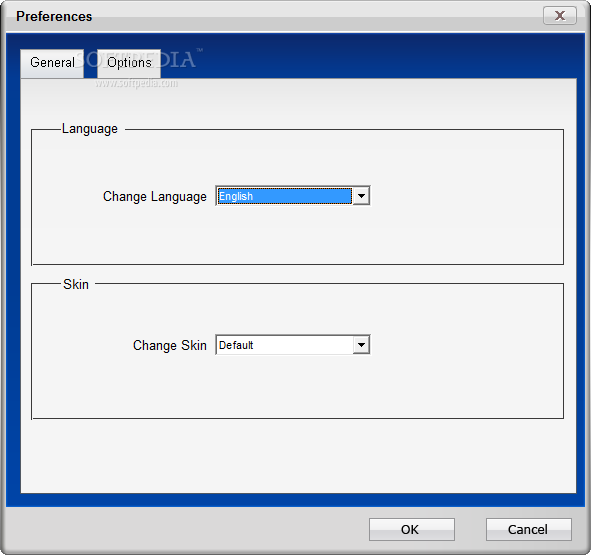Viewport: 591px width, 555px height.
Task: Open the Change Language dropdown arrow
Action: point(361,196)
